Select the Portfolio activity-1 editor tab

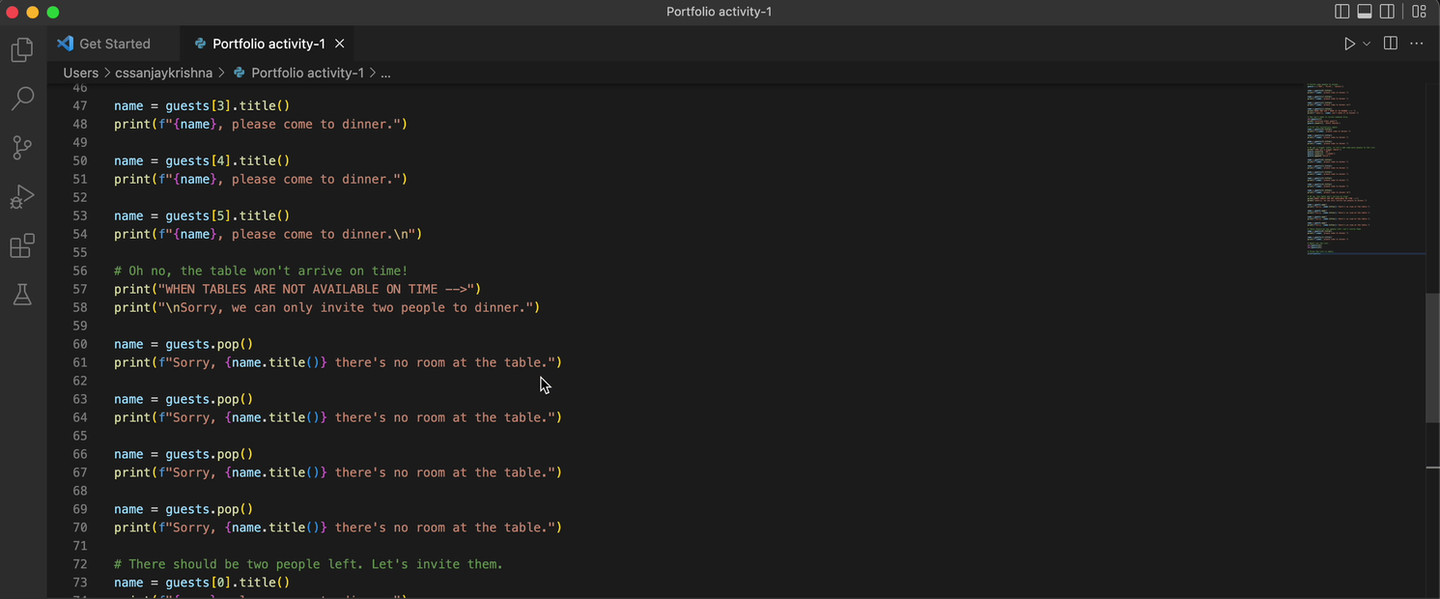265,43
